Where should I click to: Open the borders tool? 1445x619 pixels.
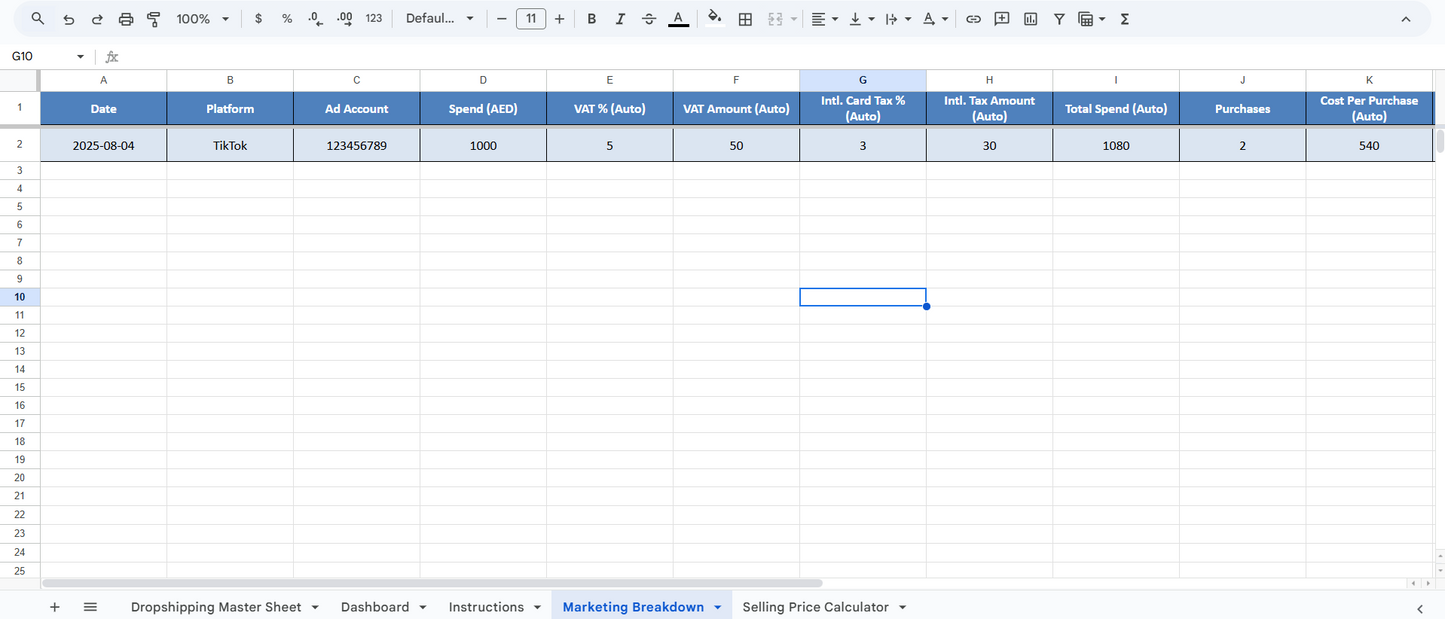click(745, 19)
